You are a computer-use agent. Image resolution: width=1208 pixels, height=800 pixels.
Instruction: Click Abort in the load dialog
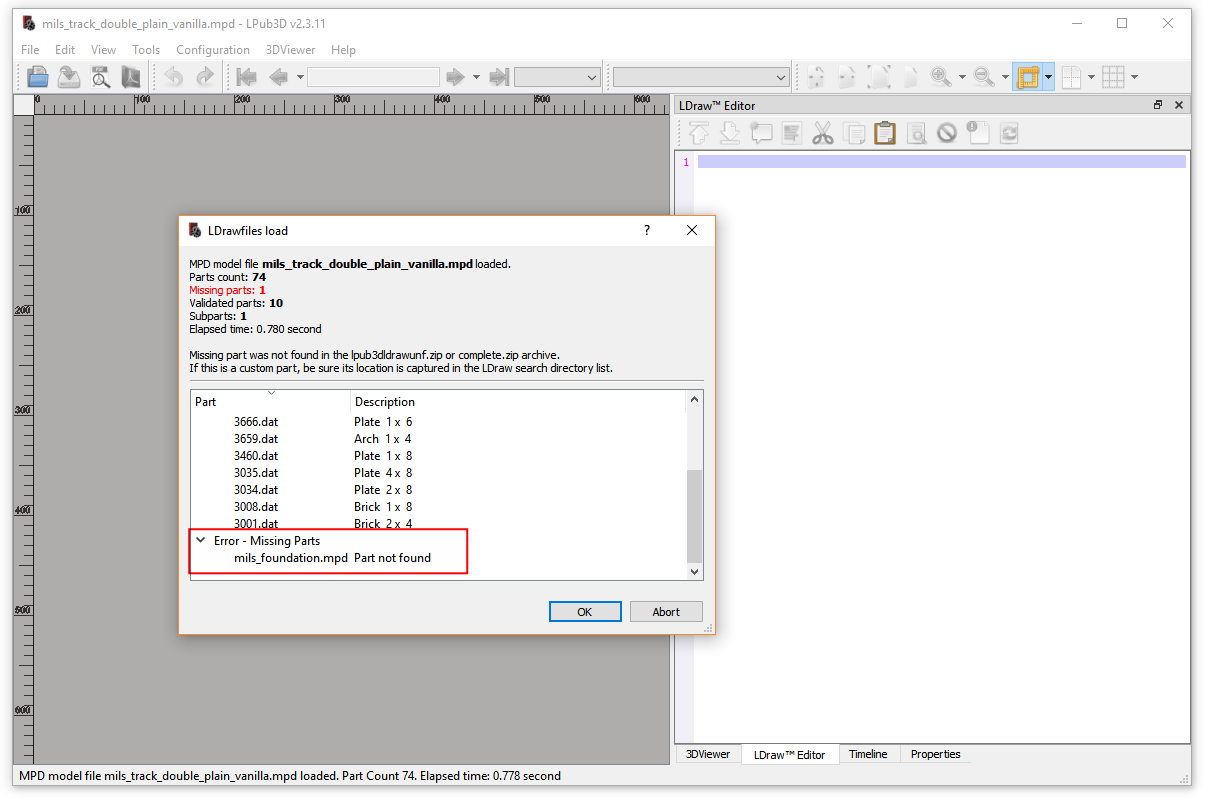(x=666, y=611)
